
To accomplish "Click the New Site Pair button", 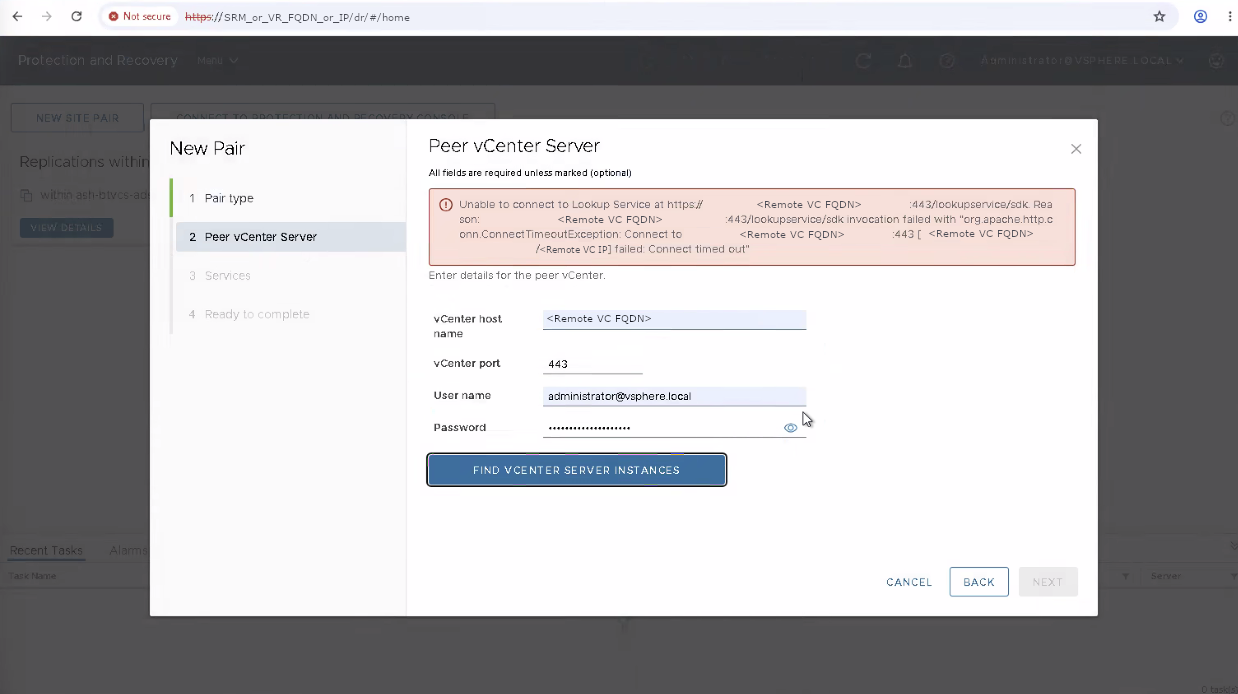I will pyautogui.click(x=77, y=117).
